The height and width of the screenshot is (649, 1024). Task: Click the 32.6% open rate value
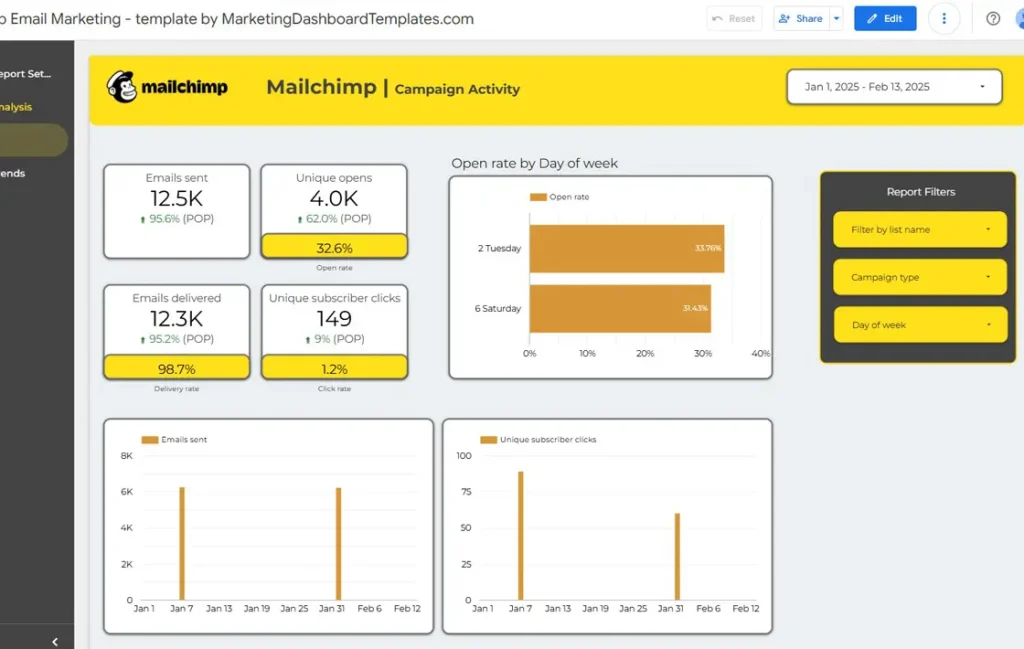coord(334,248)
